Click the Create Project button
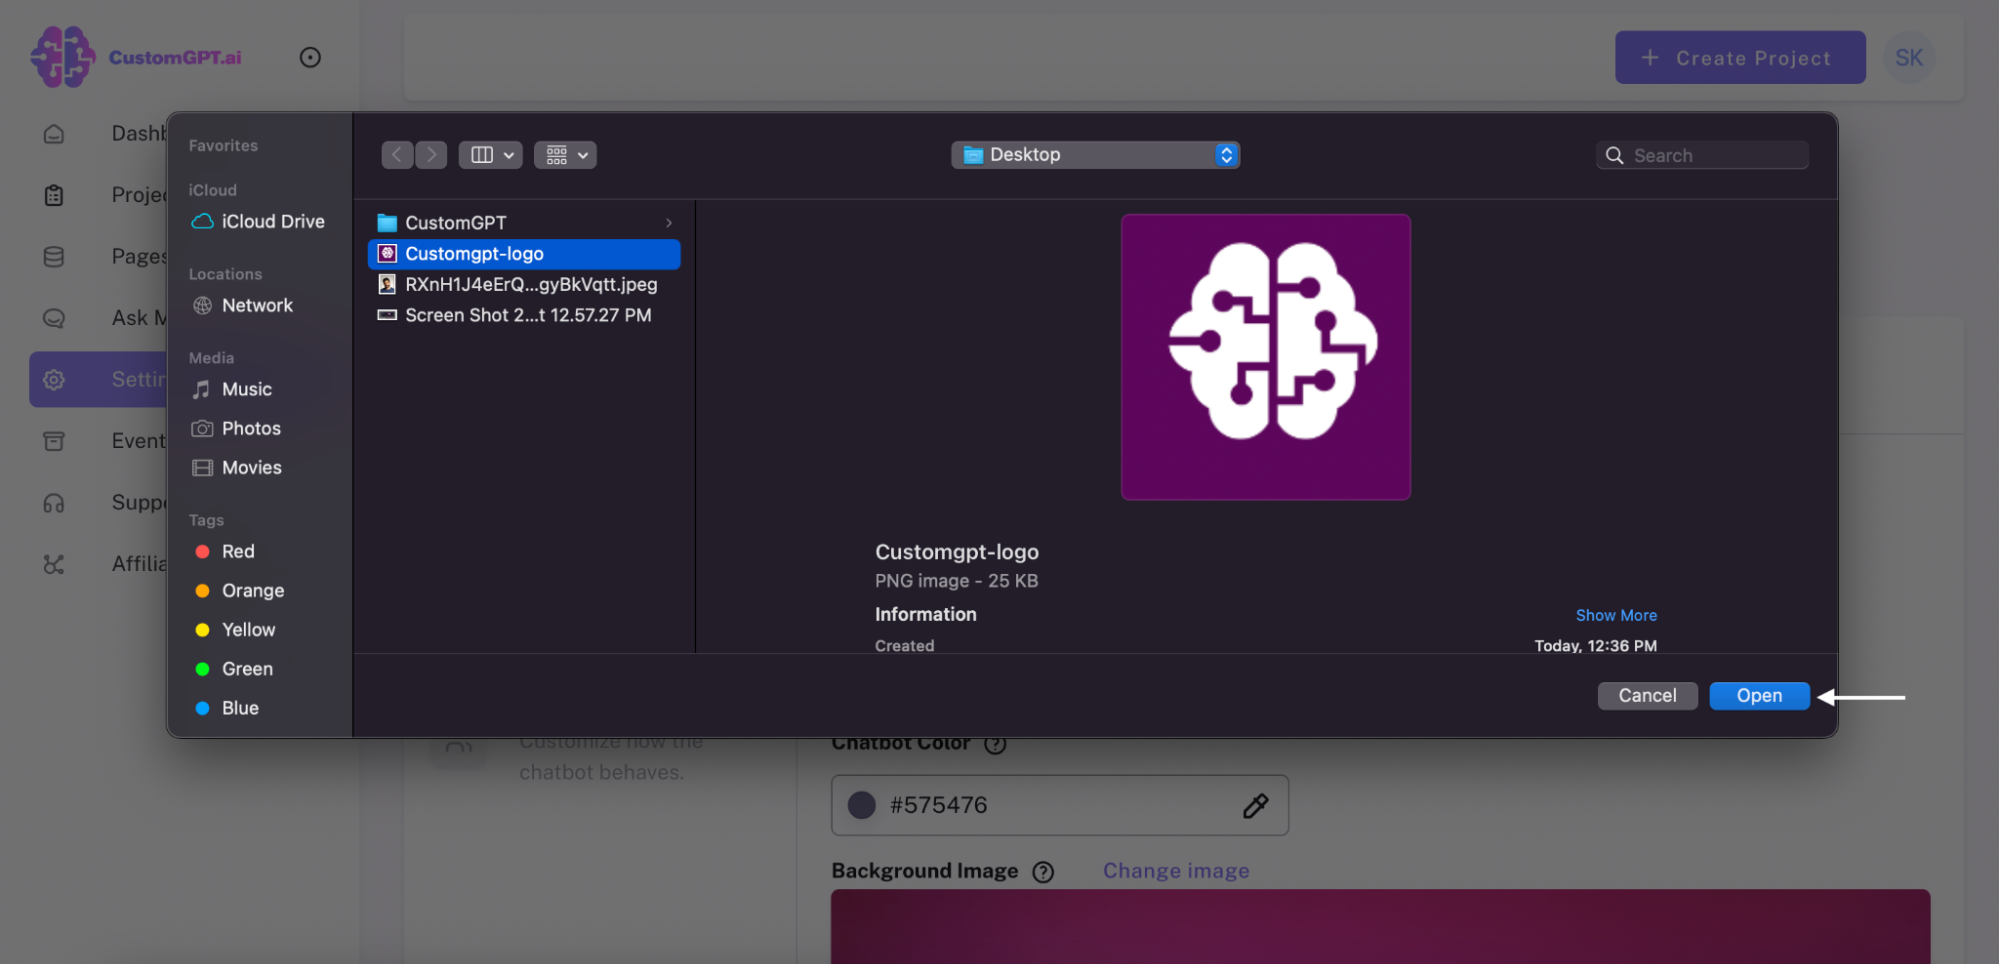 [1740, 58]
